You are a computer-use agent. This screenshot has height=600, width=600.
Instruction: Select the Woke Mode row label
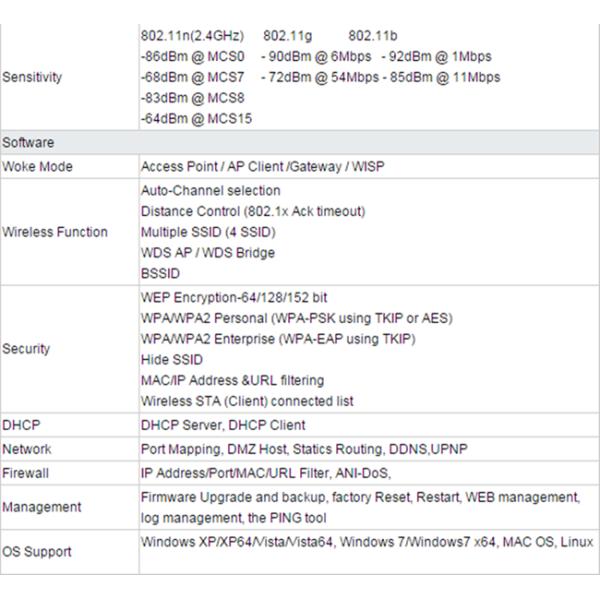click(x=38, y=166)
